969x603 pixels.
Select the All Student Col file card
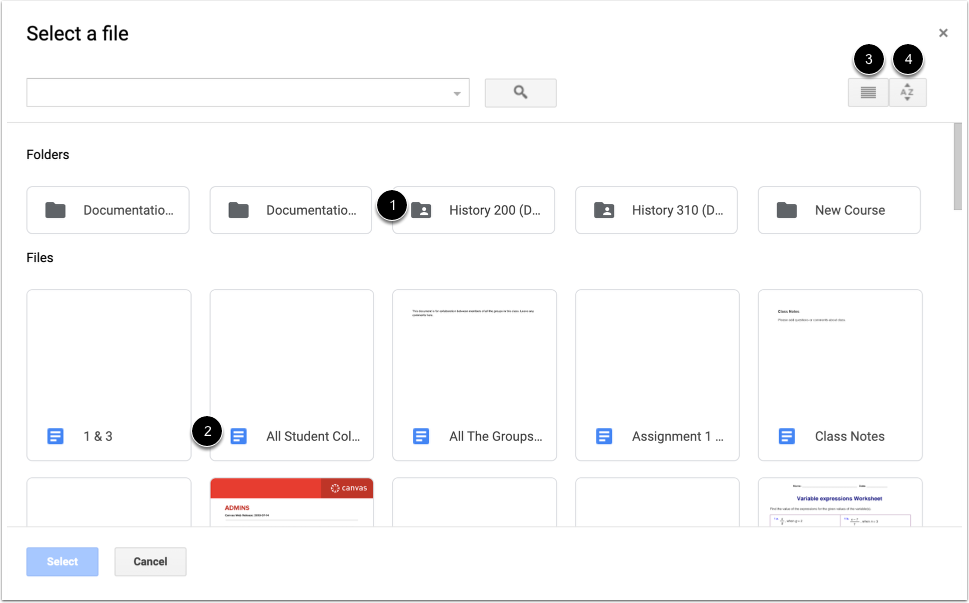click(x=291, y=375)
